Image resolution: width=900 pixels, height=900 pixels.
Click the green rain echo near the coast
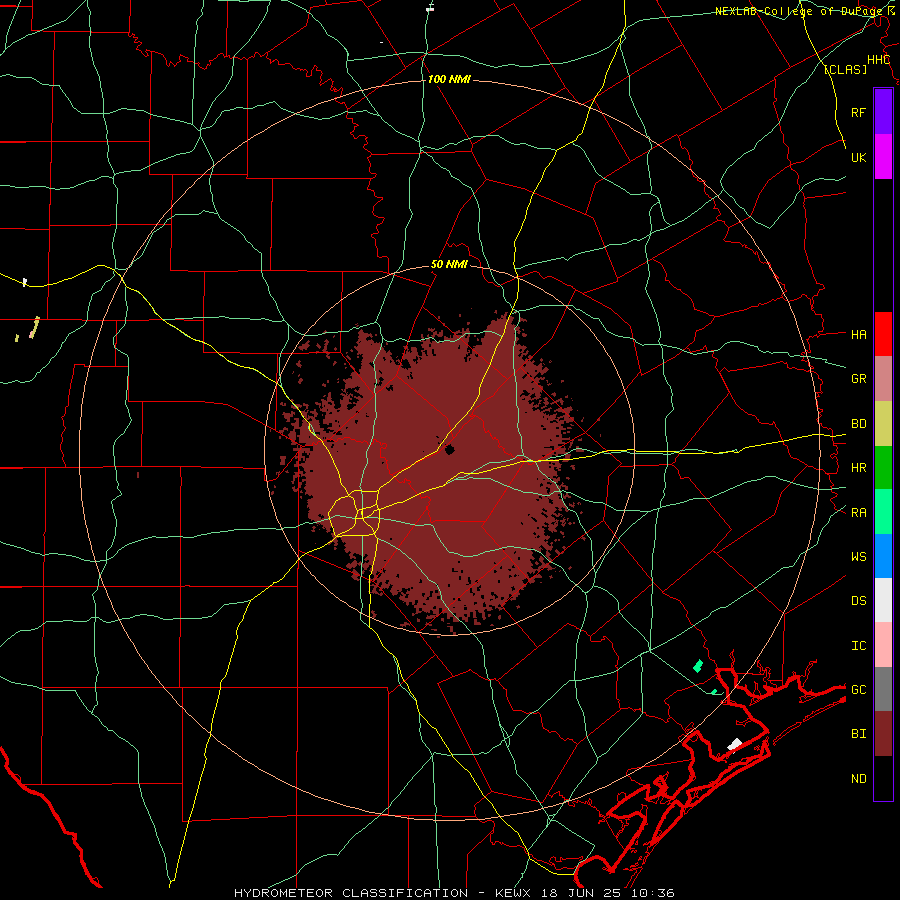[698, 666]
